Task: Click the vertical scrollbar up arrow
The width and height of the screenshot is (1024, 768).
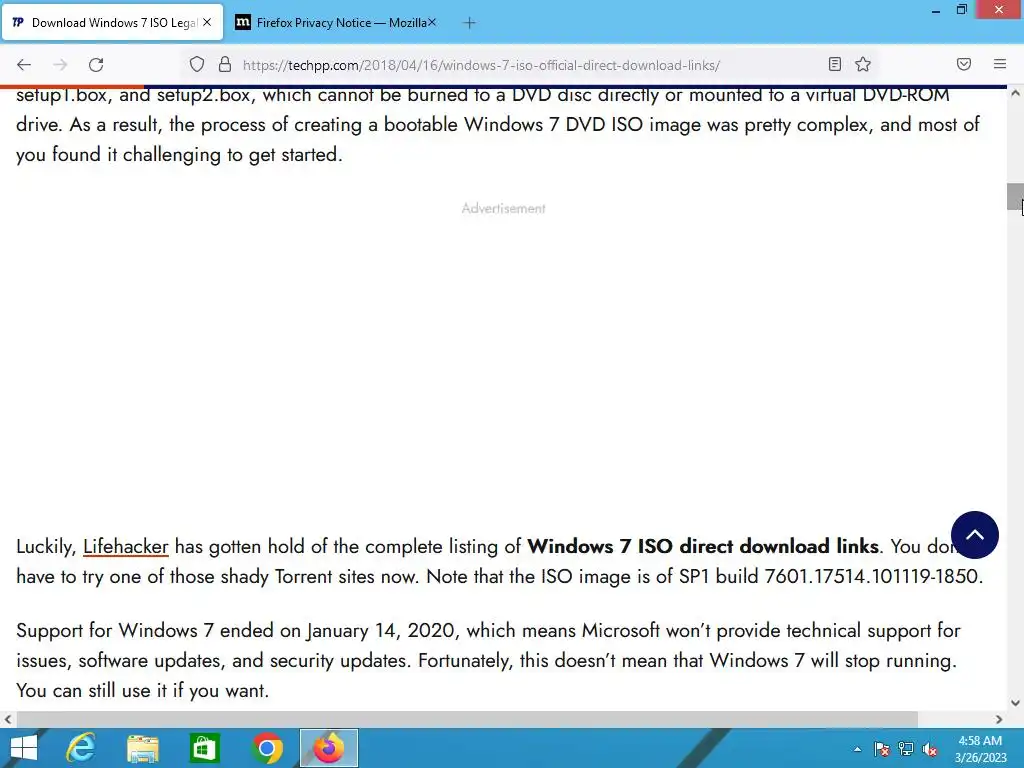Action: click(1016, 93)
